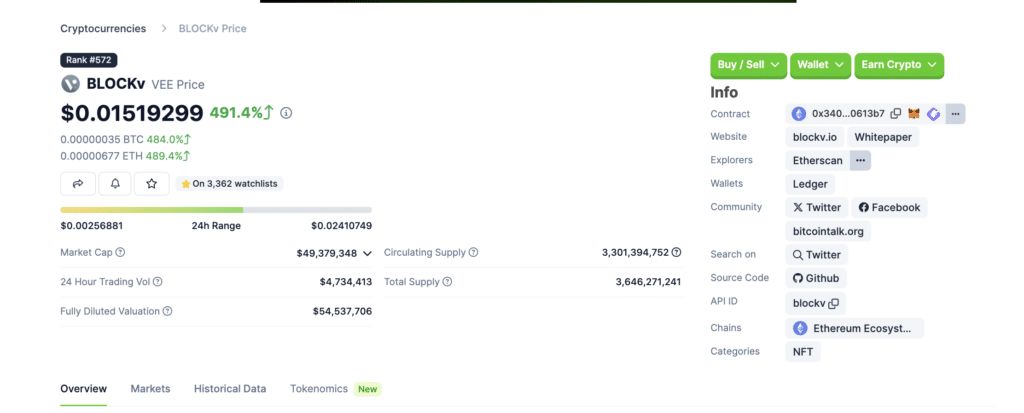Screen dimensions: 1024x413
Task: Open the Etherscan explorer link
Action: pos(818,160)
